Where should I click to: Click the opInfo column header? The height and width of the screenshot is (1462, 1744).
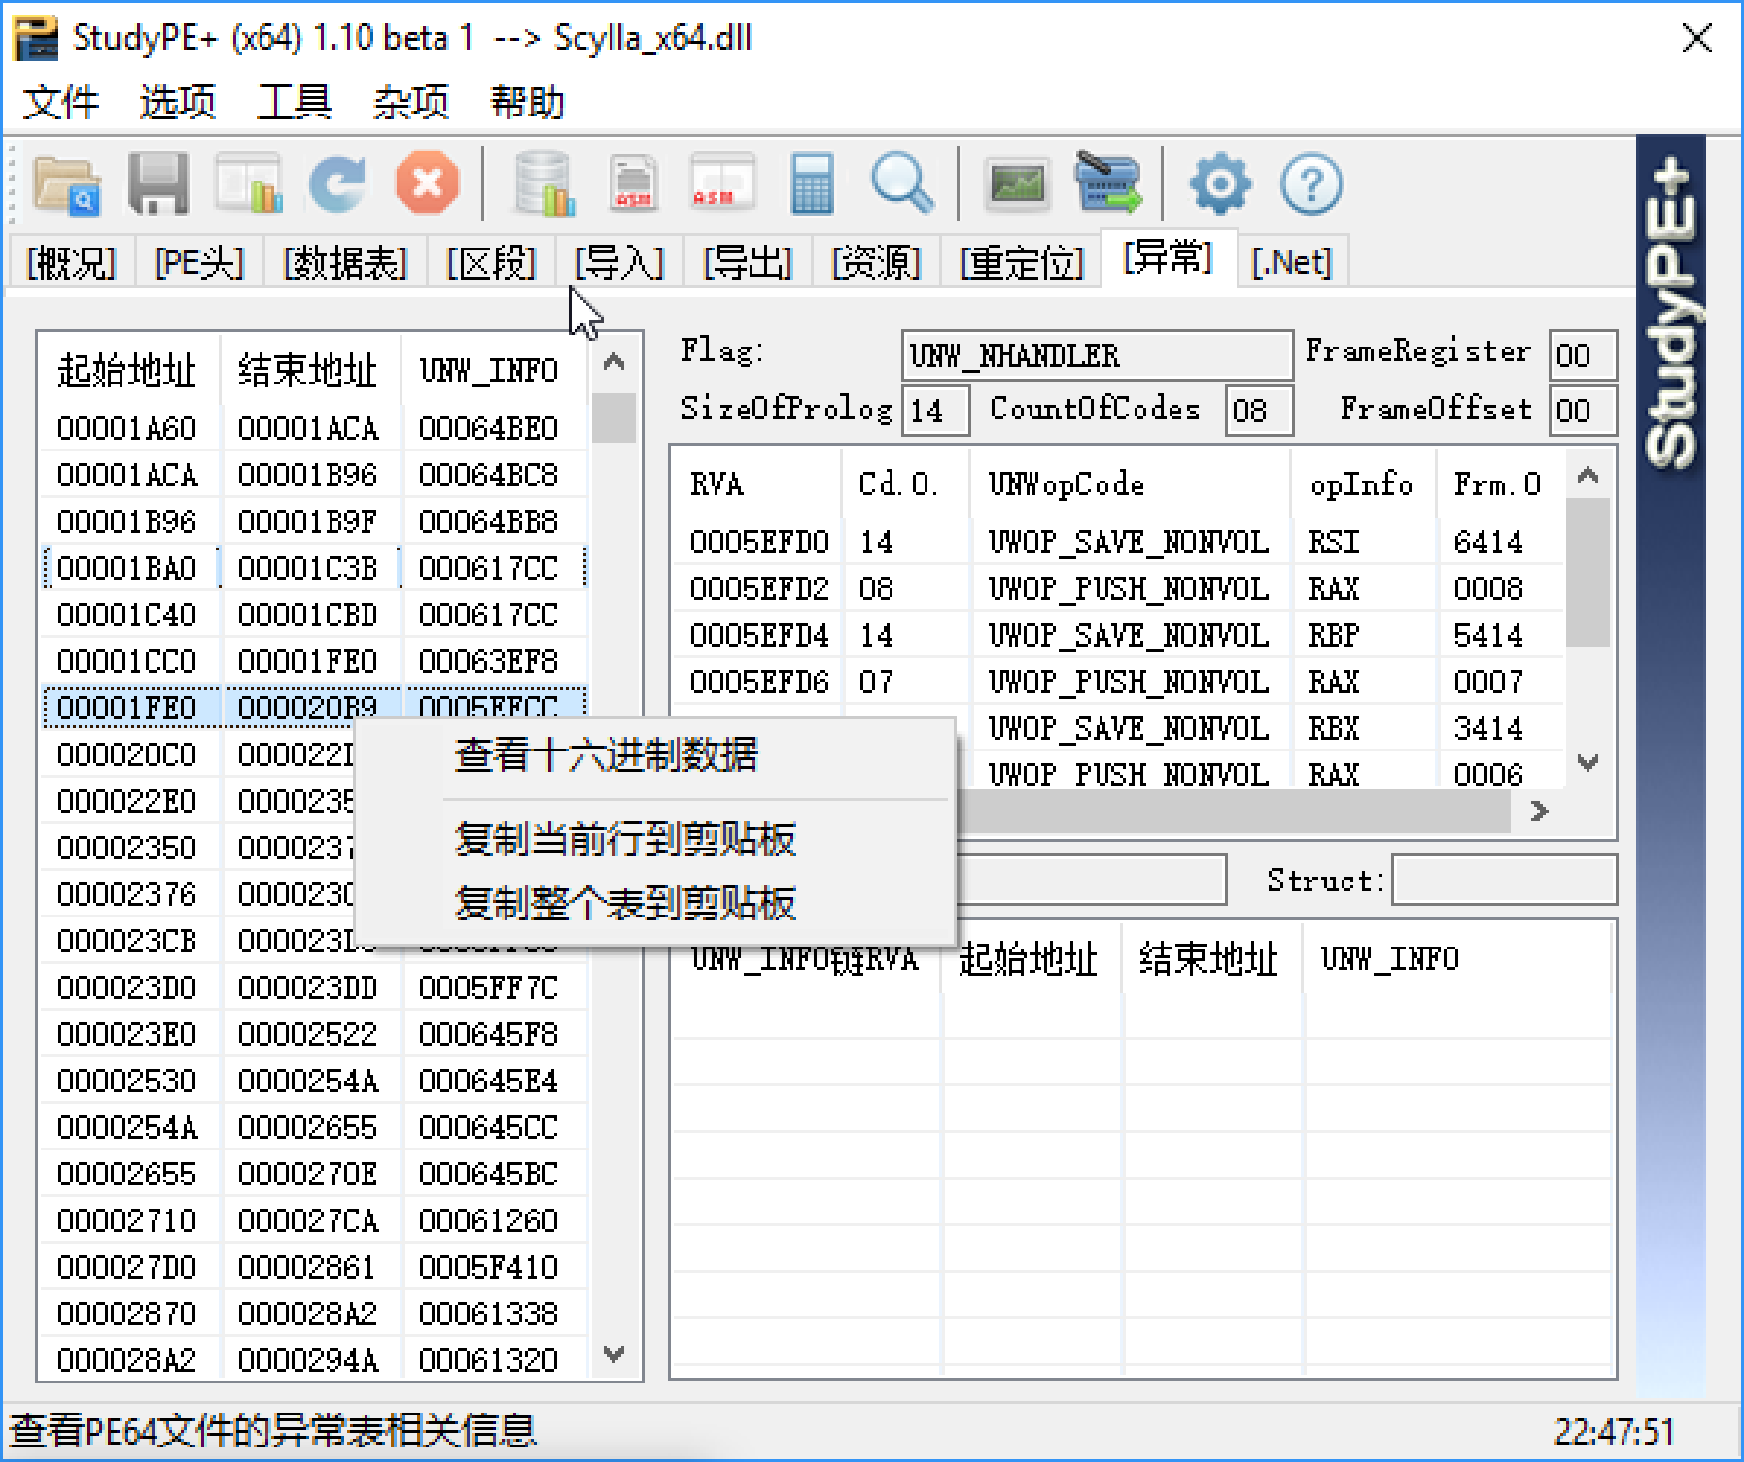1362,485
